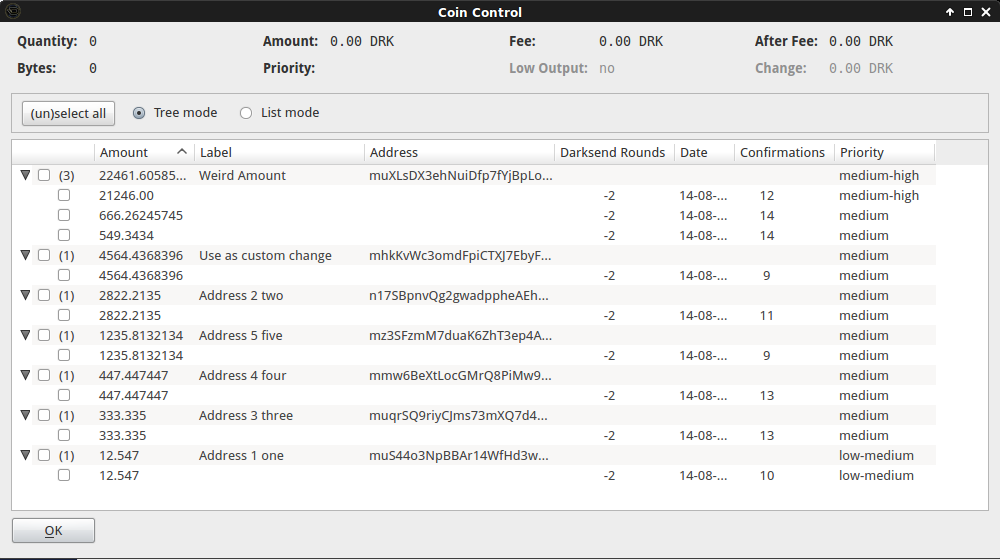Tick the Address 1 one group checkbox
This screenshot has height=560, width=1000.
coord(44,455)
